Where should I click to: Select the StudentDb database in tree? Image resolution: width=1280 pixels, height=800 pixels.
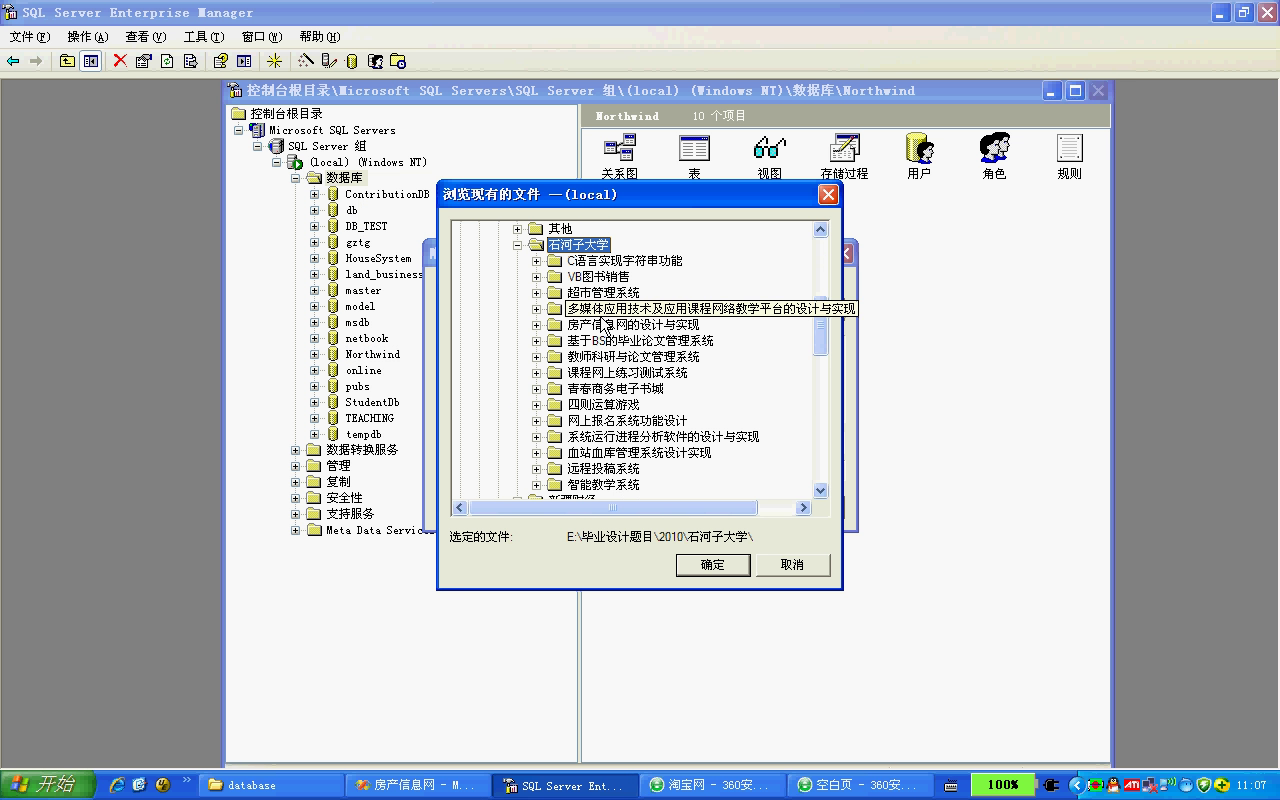click(372, 402)
